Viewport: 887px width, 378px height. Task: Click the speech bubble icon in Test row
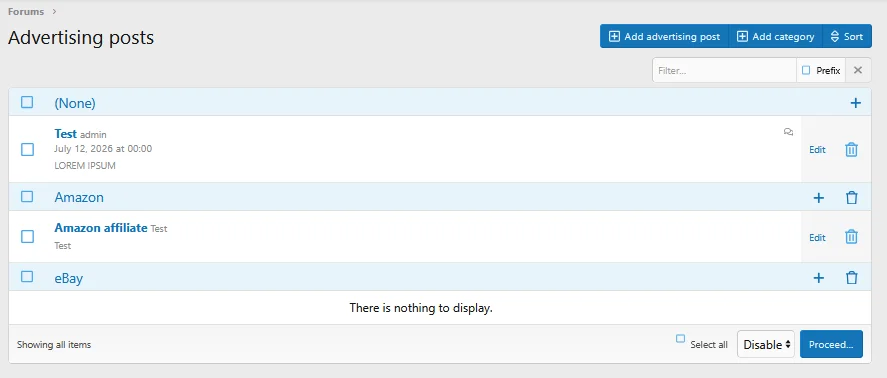788,132
